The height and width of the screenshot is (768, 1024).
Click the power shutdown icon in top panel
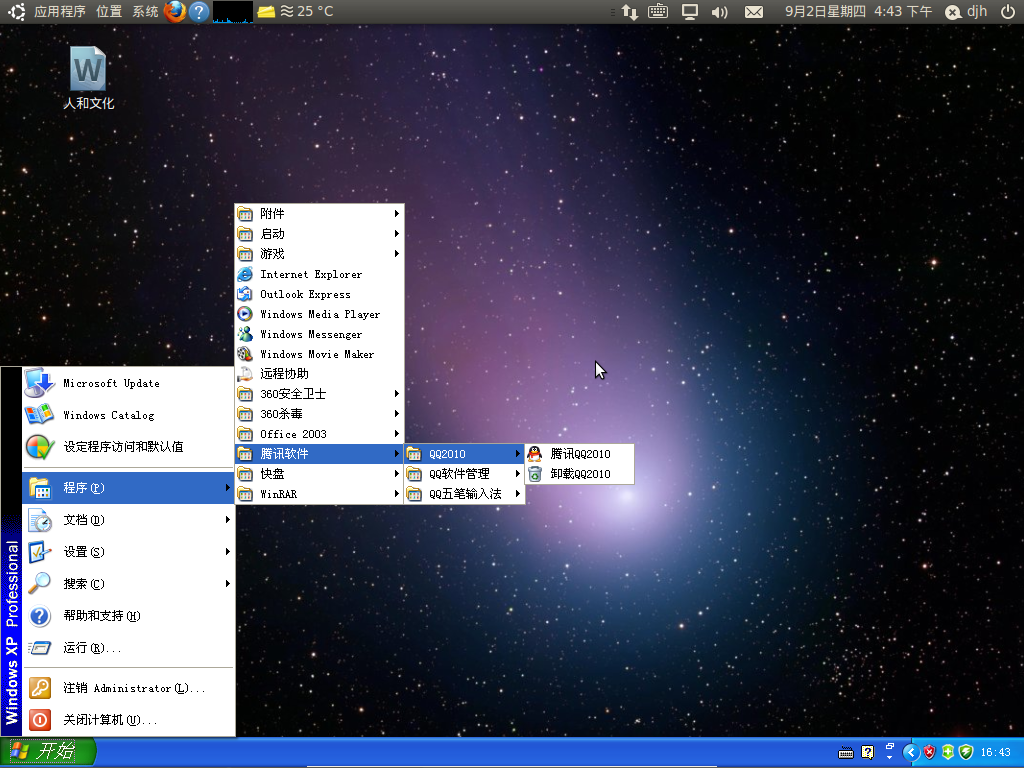pyautogui.click(x=1008, y=11)
